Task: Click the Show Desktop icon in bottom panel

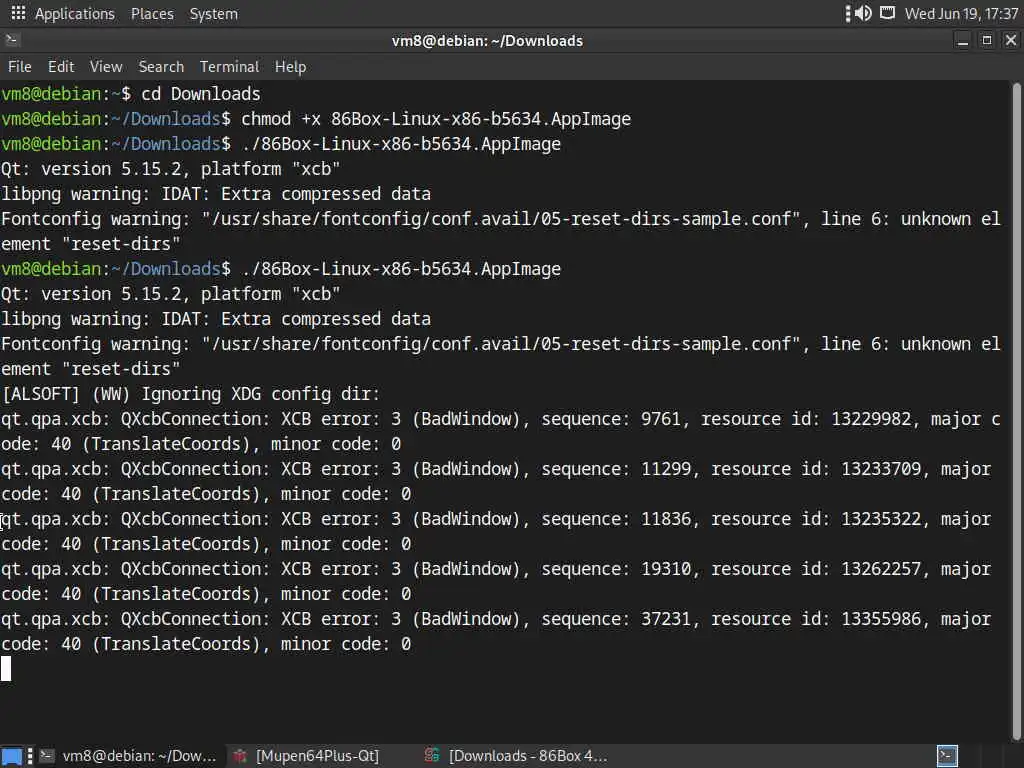Action: tap(11, 756)
